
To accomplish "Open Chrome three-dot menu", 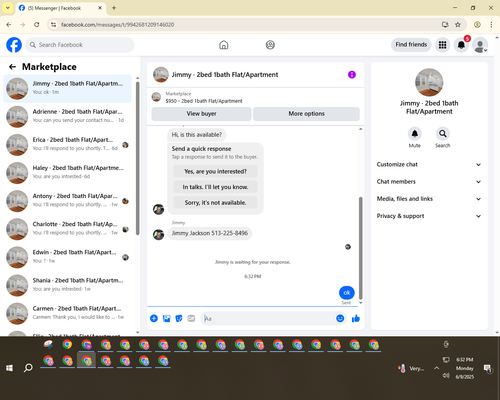I will [491, 25].
